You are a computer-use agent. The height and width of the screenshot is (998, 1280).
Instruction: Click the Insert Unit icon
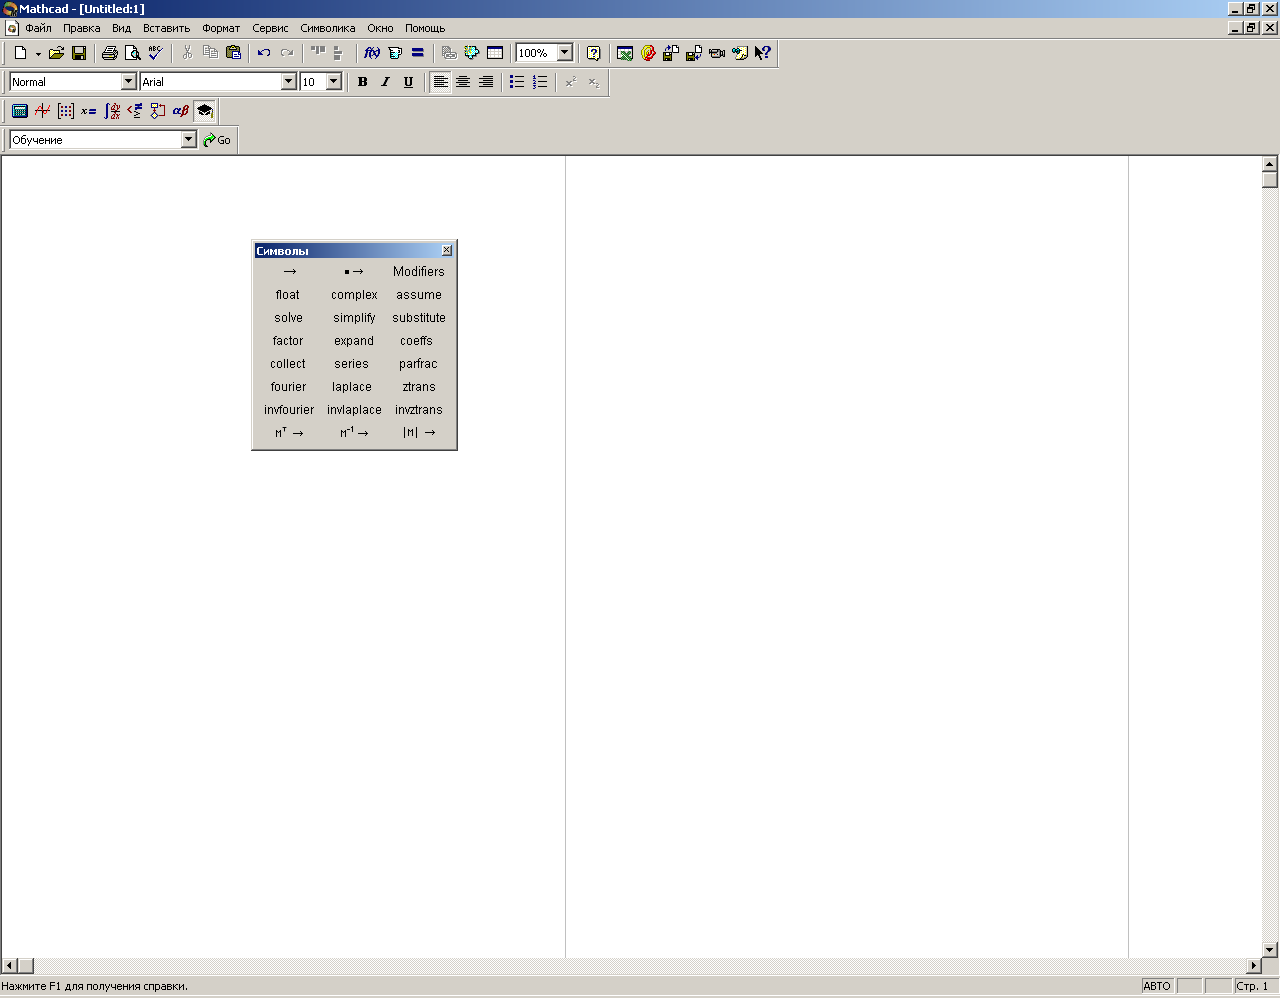click(x=395, y=53)
